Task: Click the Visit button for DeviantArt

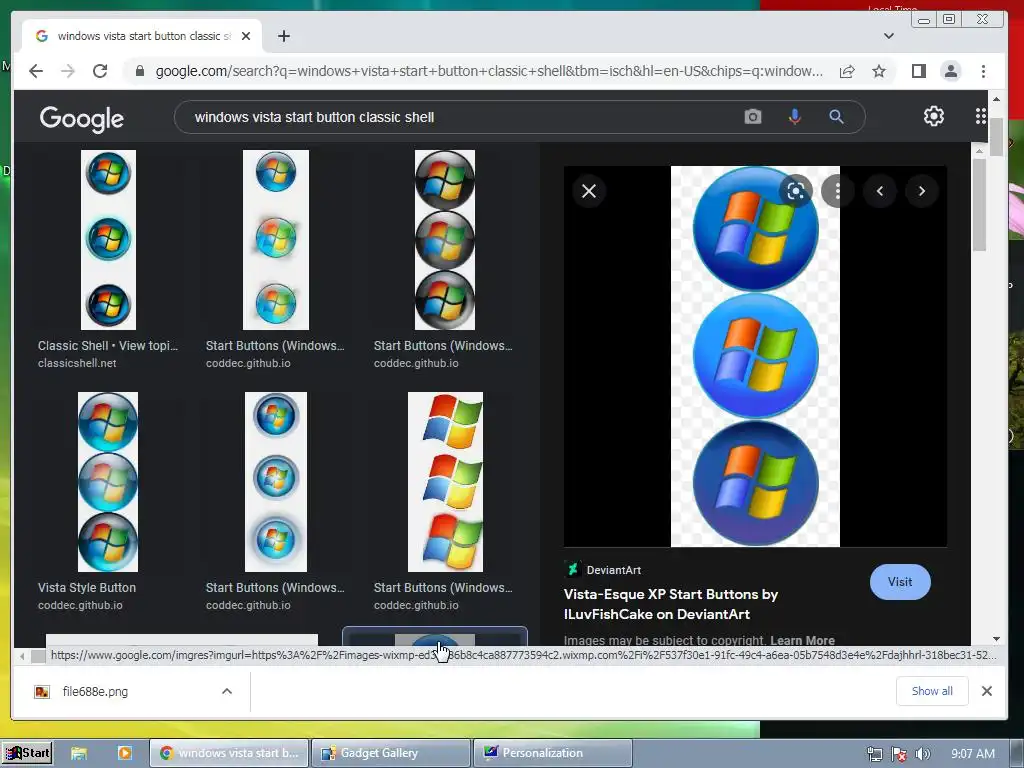Action: [899, 582]
